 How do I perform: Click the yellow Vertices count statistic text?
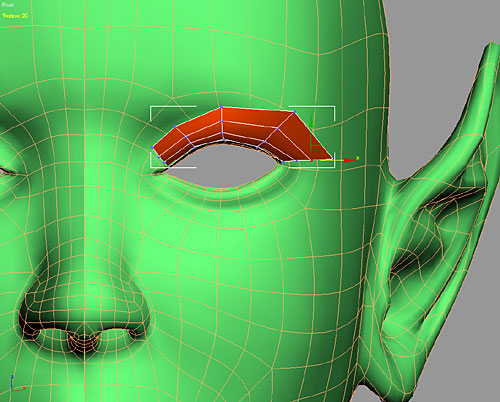pos(15,16)
